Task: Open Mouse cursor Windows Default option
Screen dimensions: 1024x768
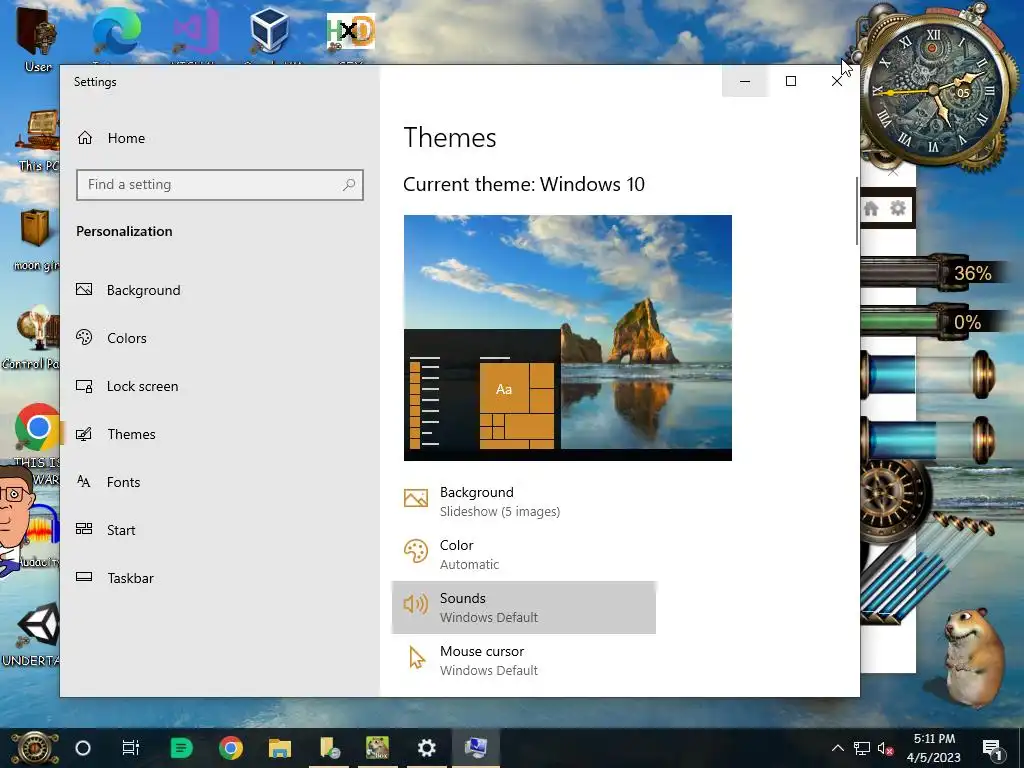Action: pyautogui.click(x=523, y=660)
